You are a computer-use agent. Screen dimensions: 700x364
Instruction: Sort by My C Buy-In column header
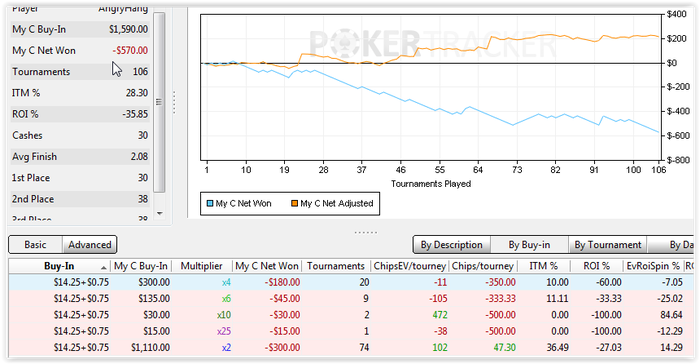[x=141, y=266]
